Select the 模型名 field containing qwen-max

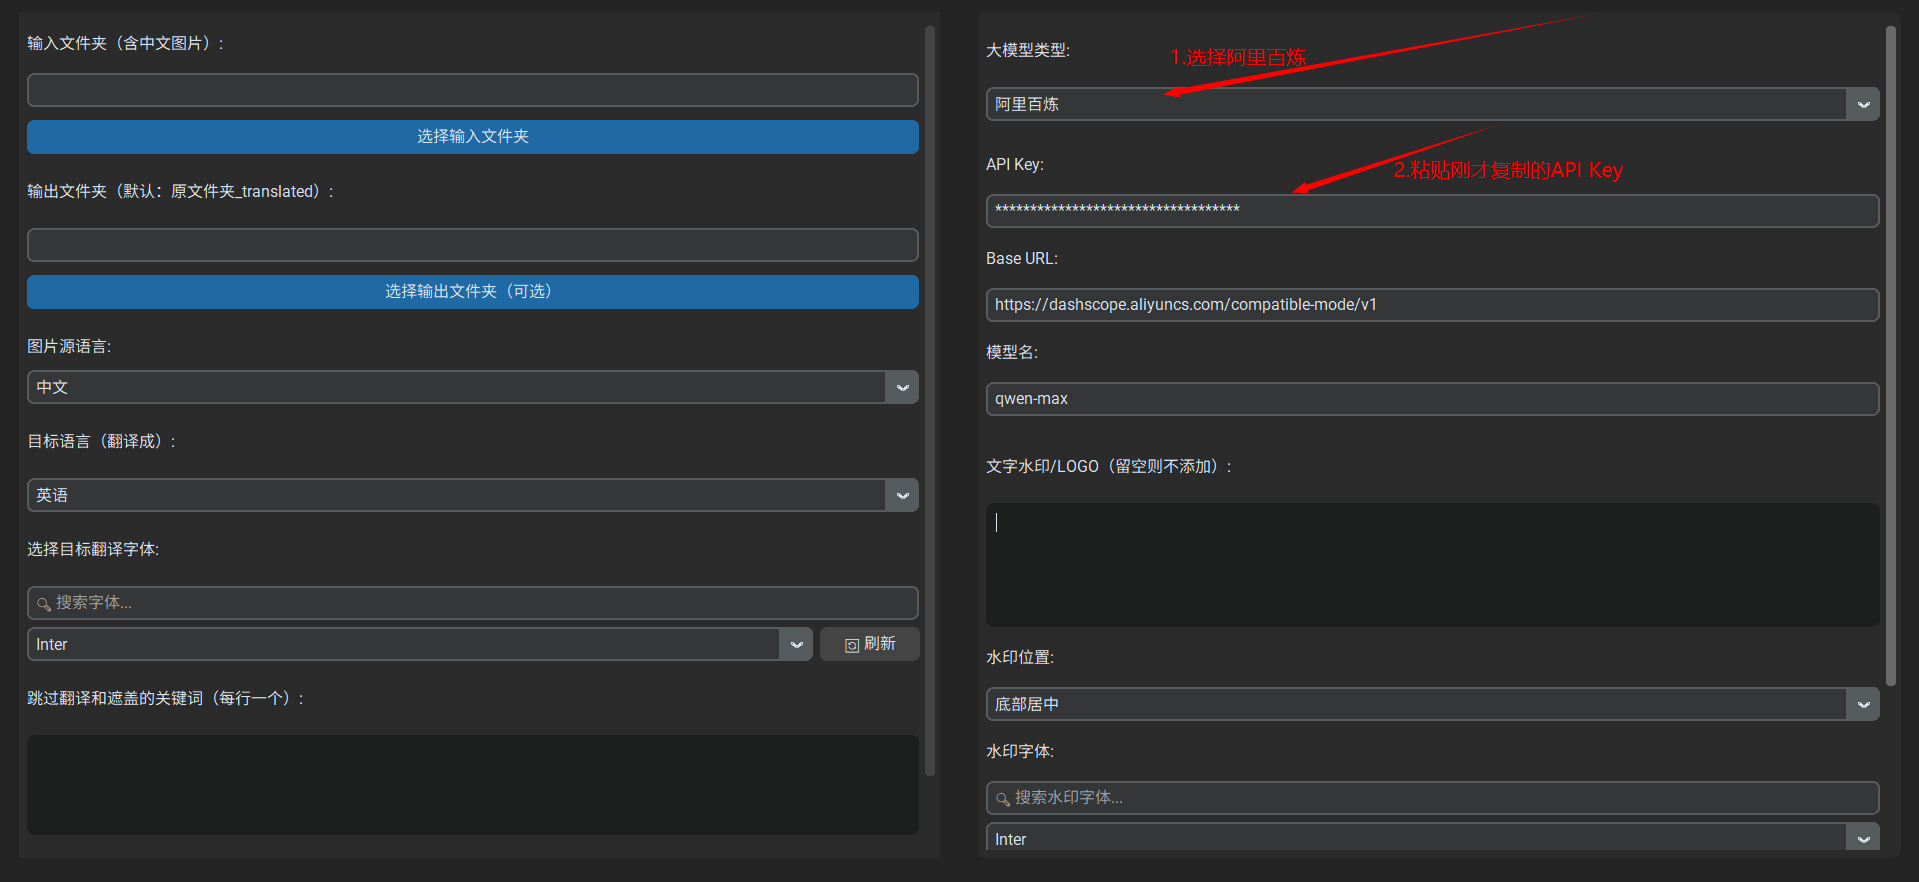point(1431,399)
